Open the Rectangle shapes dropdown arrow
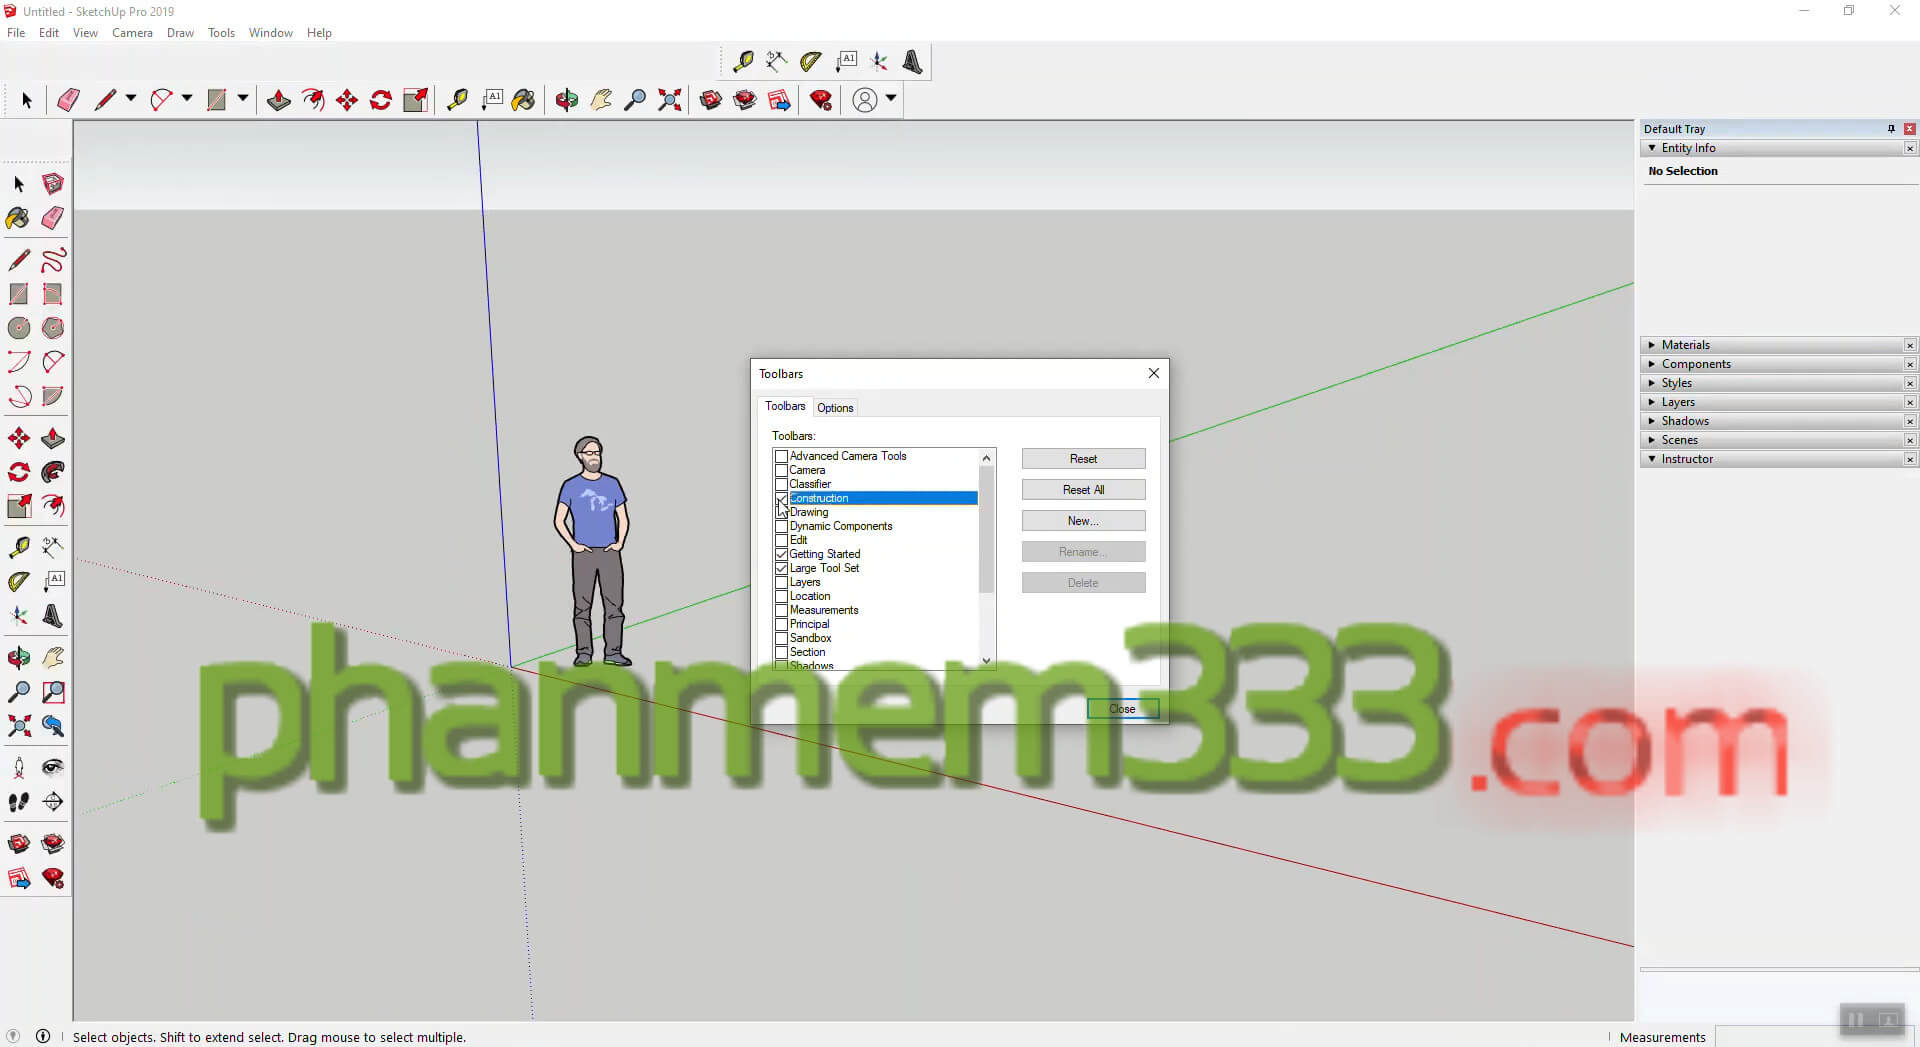Screen dimensions: 1920x1047 243,99
